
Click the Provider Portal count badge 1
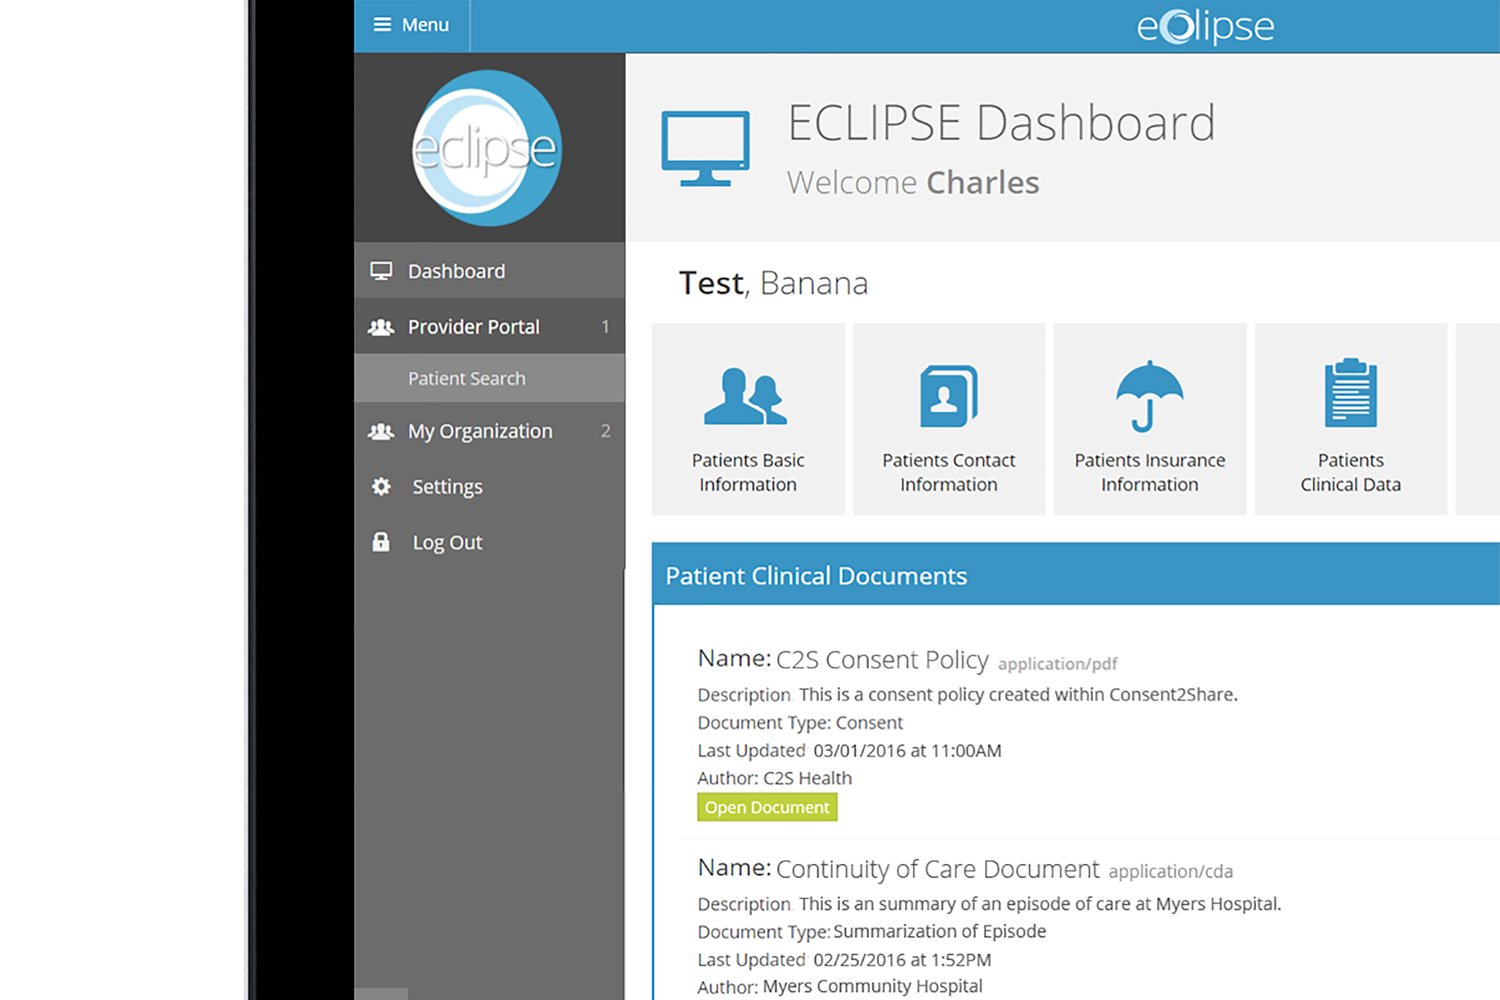pyautogui.click(x=605, y=327)
